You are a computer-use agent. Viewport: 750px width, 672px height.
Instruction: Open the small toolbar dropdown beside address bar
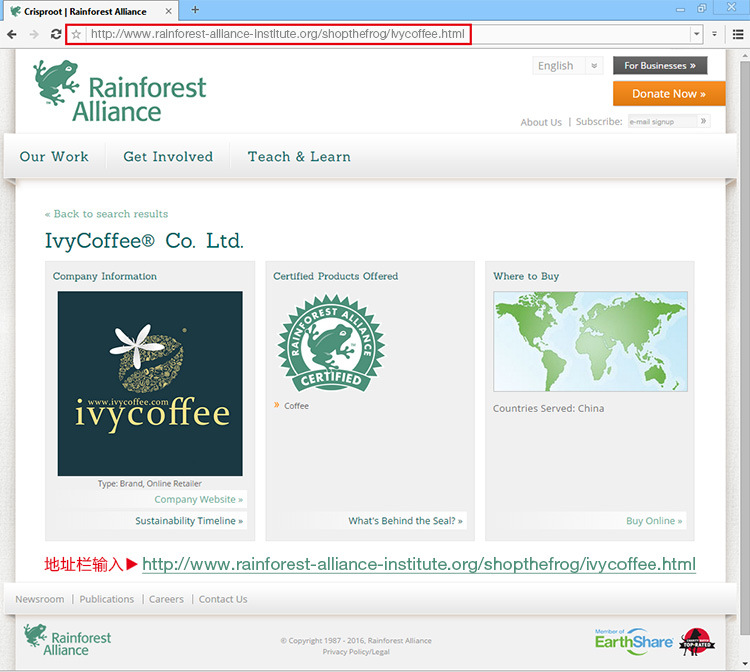(x=714, y=34)
